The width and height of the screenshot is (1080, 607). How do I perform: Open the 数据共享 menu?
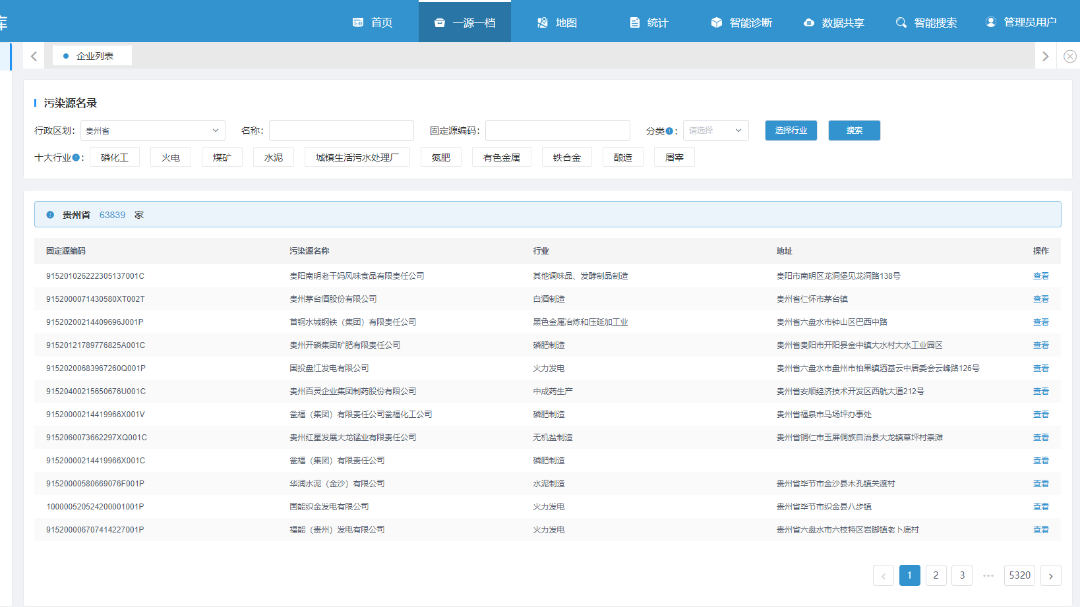tap(833, 23)
